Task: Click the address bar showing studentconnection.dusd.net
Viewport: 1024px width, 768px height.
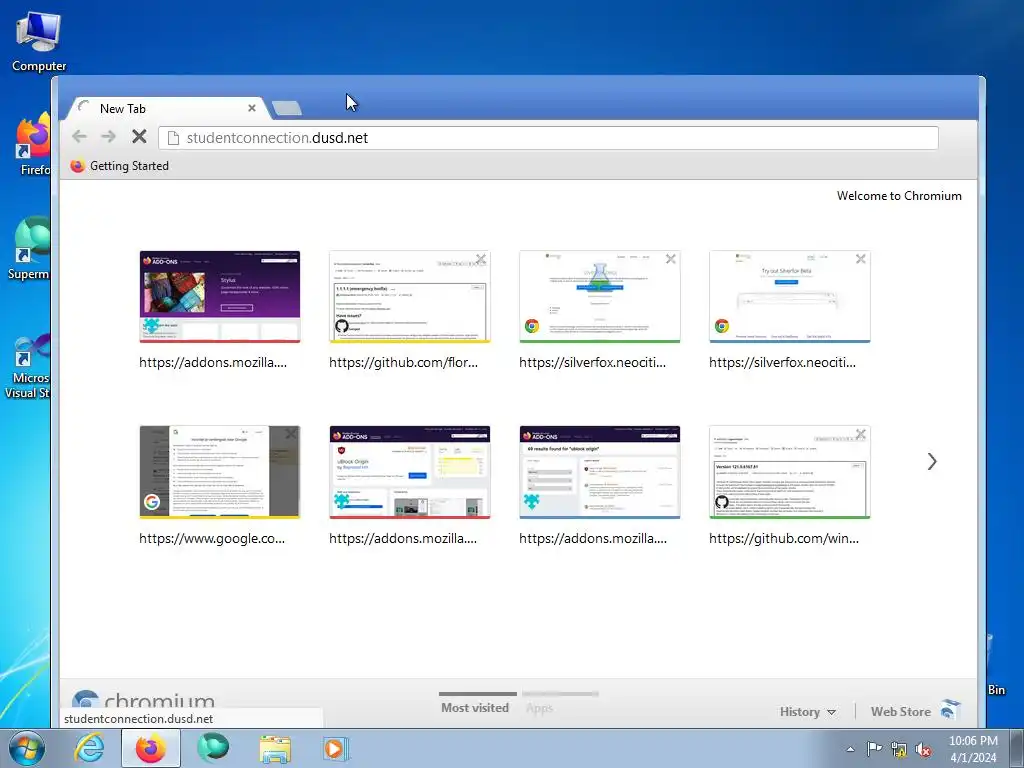Action: pyautogui.click(x=548, y=138)
